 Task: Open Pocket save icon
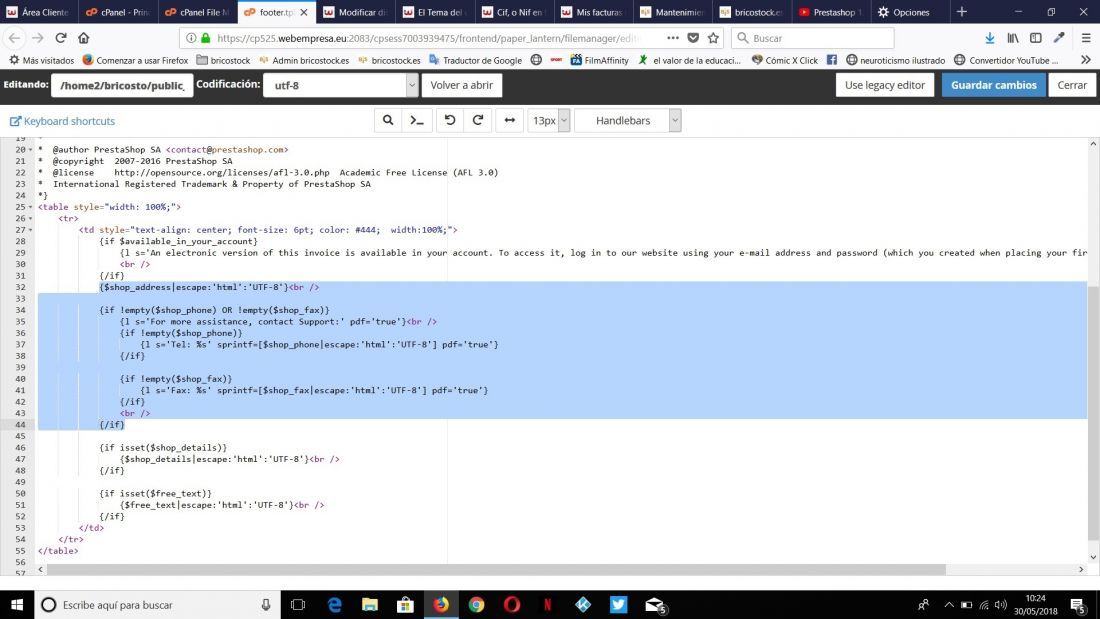coord(693,38)
